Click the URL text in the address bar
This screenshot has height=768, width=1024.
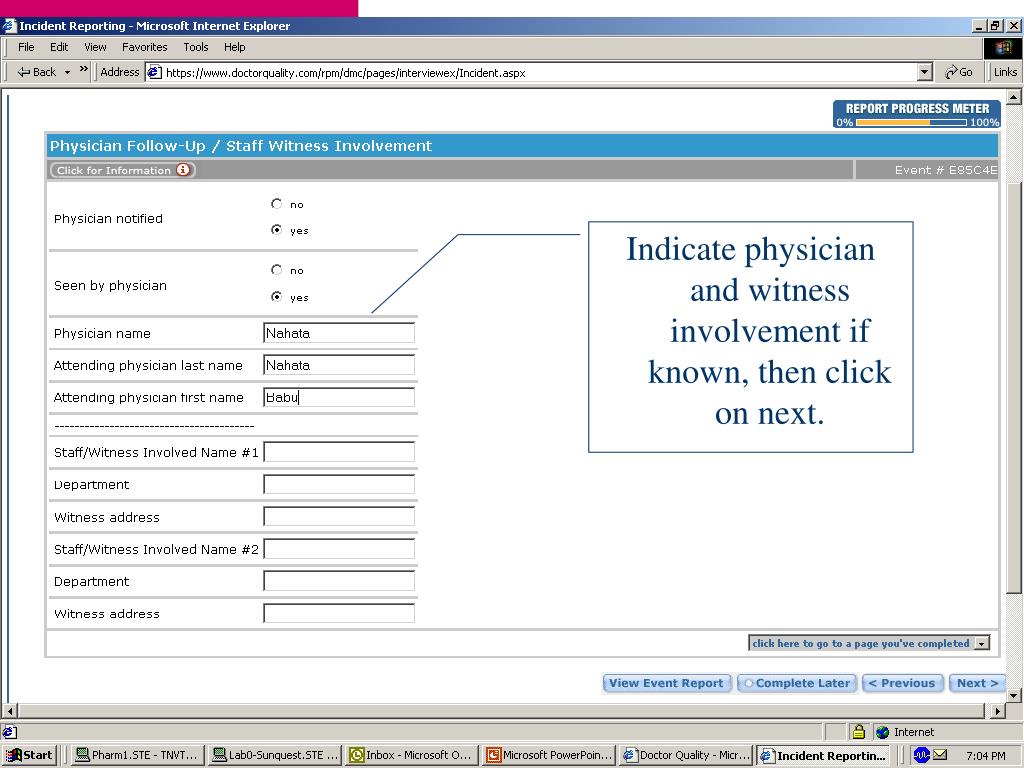pos(345,72)
